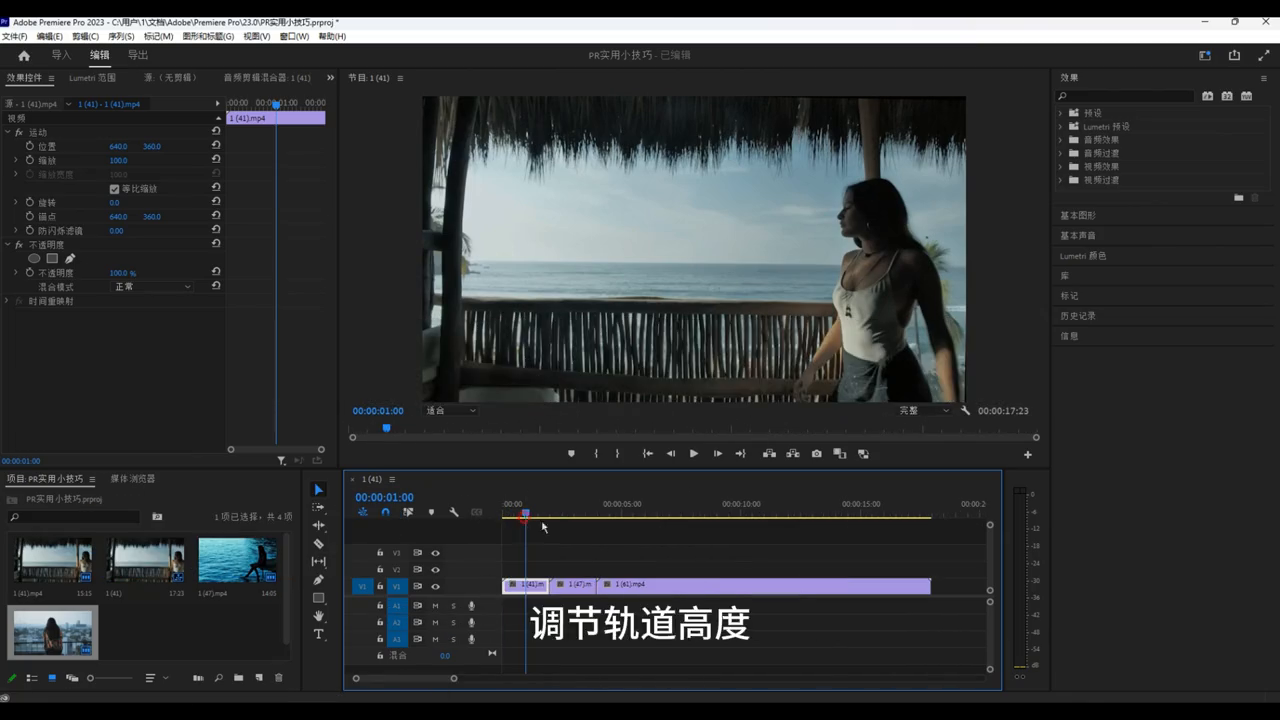Expand the rotation parameter
This screenshot has height=720, width=1280.
pos(16,202)
